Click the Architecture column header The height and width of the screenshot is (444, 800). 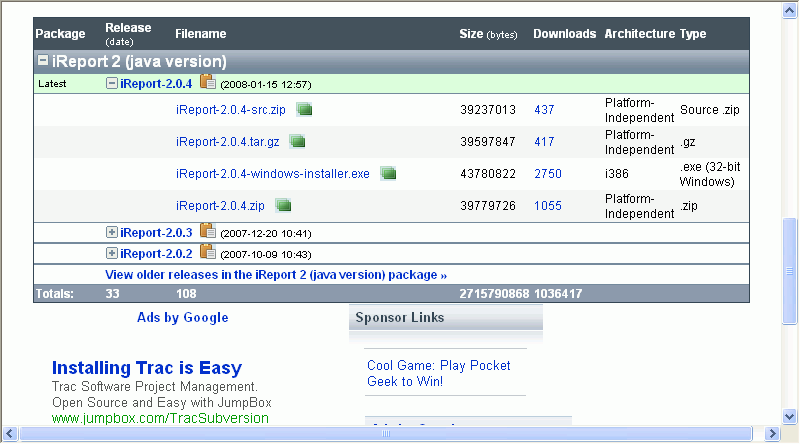(640, 34)
